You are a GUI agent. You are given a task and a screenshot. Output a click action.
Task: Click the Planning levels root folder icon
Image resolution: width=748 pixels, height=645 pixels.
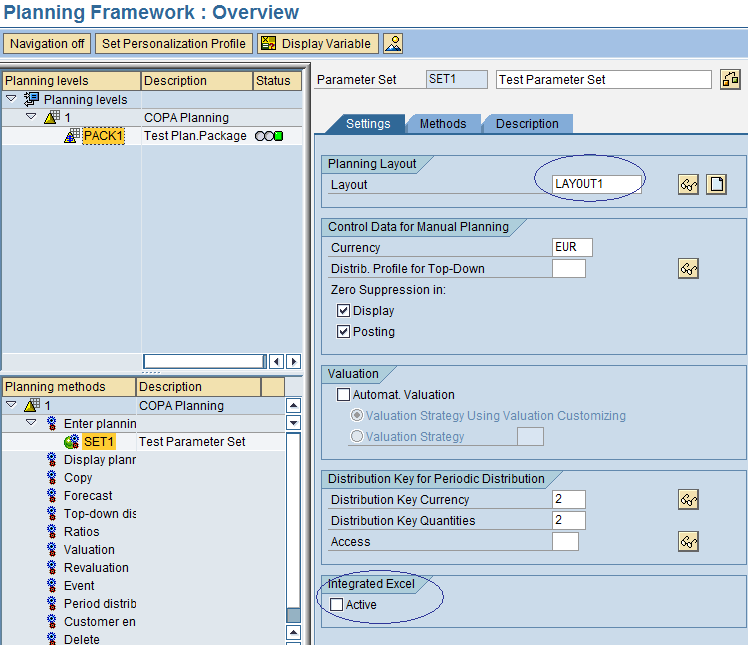[31, 99]
